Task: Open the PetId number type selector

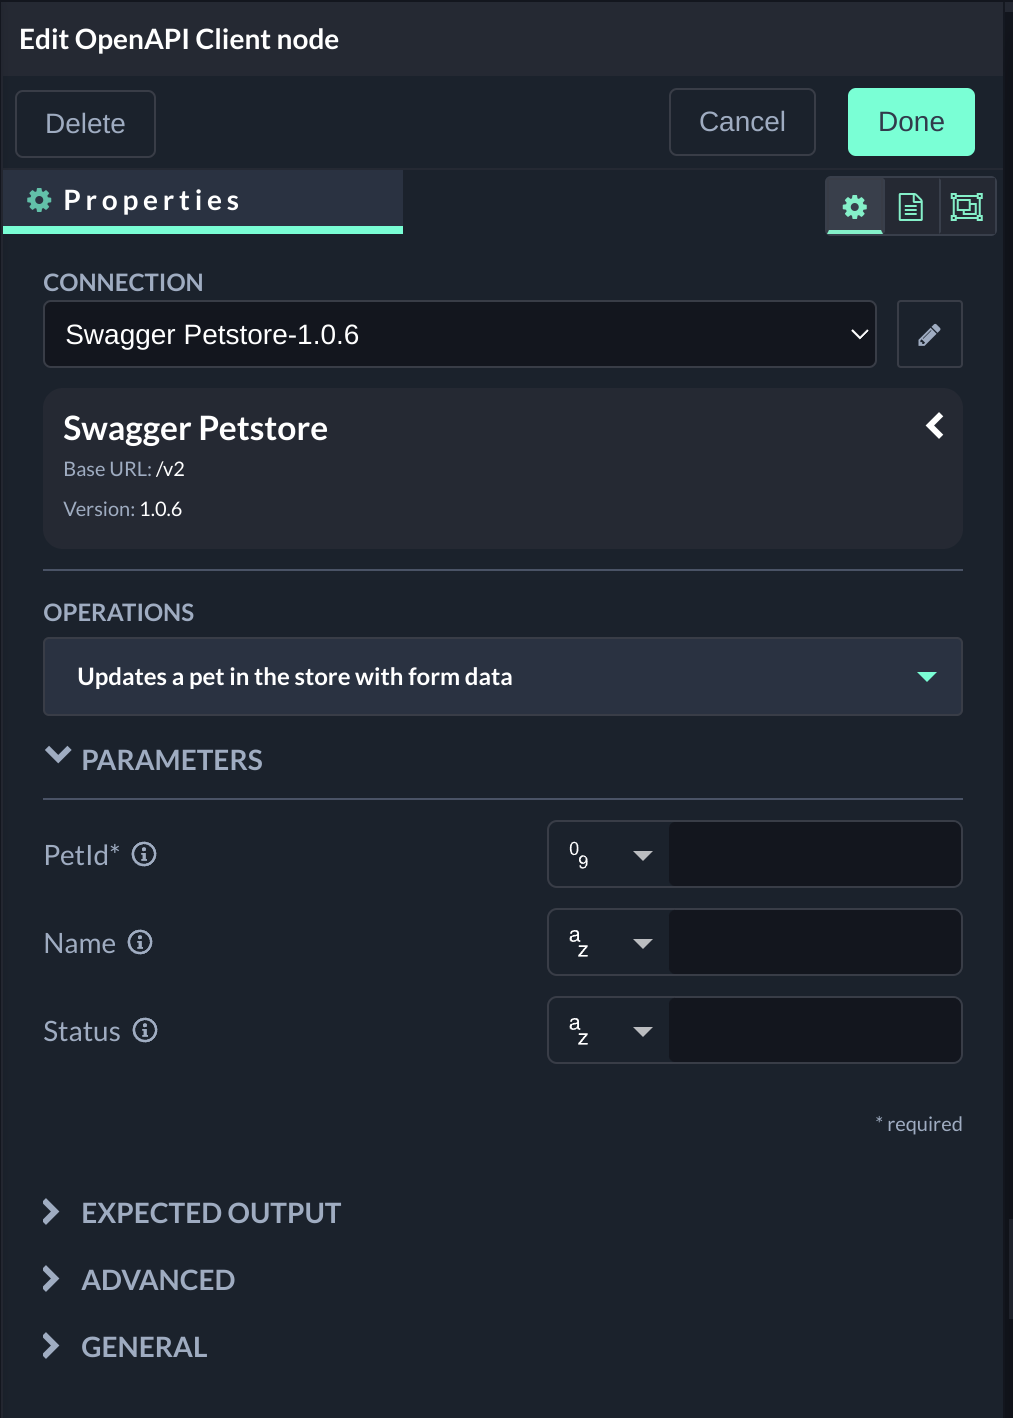Action: pyautogui.click(x=610, y=855)
